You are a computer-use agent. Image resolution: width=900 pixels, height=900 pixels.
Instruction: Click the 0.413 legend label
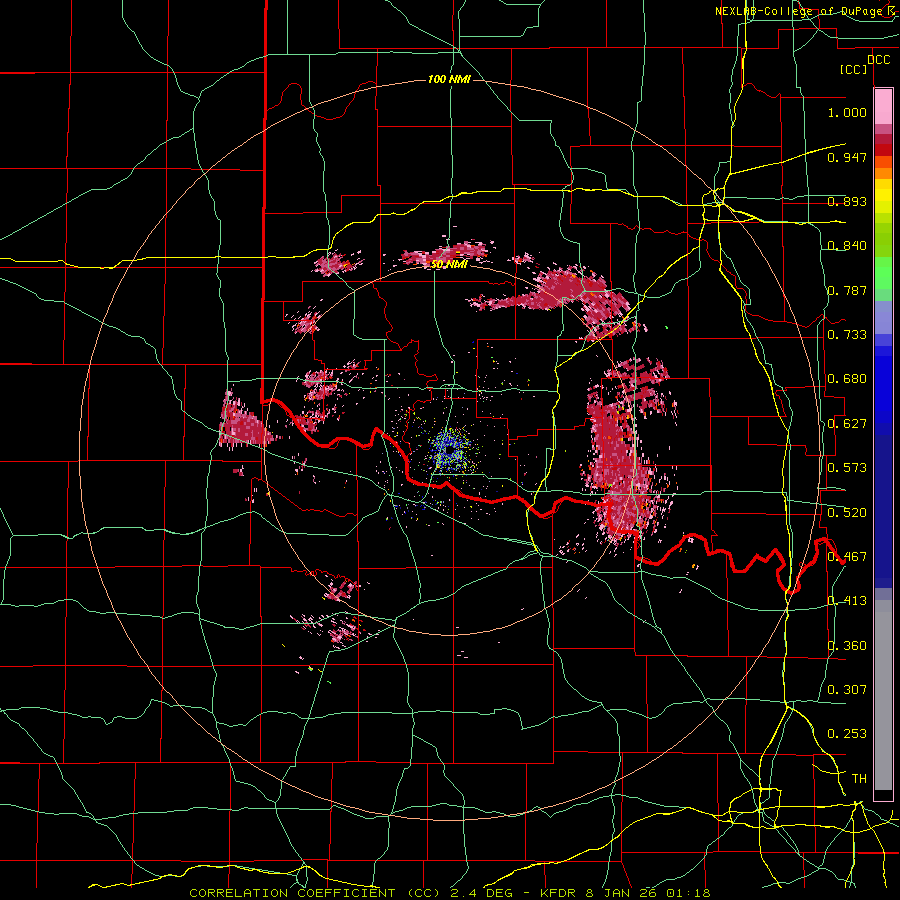point(847,601)
